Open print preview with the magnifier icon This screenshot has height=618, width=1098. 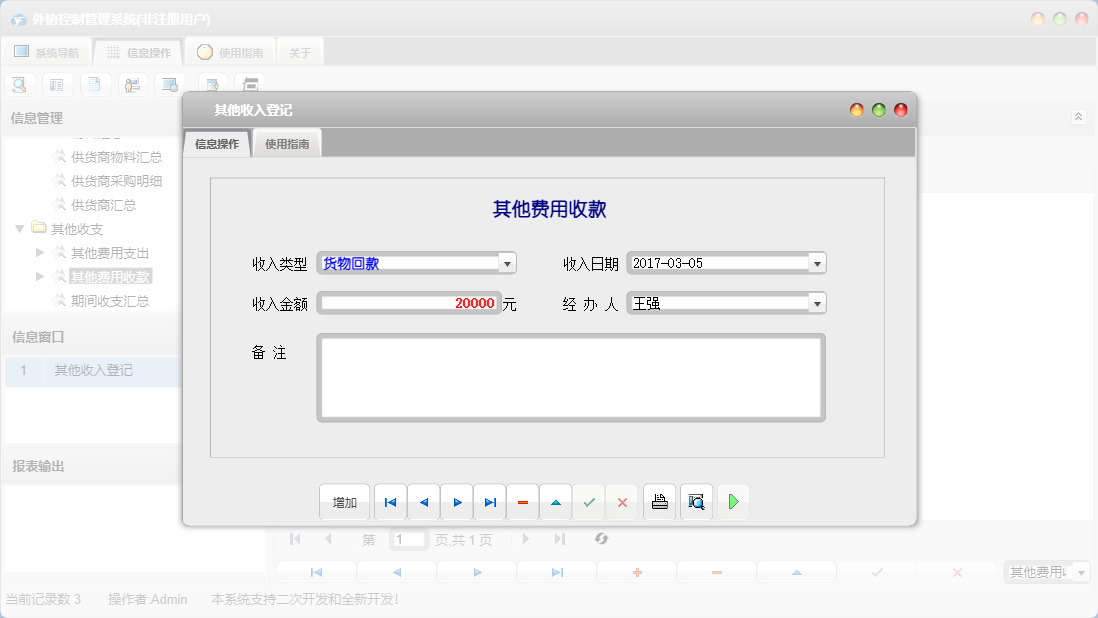pyautogui.click(x=697, y=502)
